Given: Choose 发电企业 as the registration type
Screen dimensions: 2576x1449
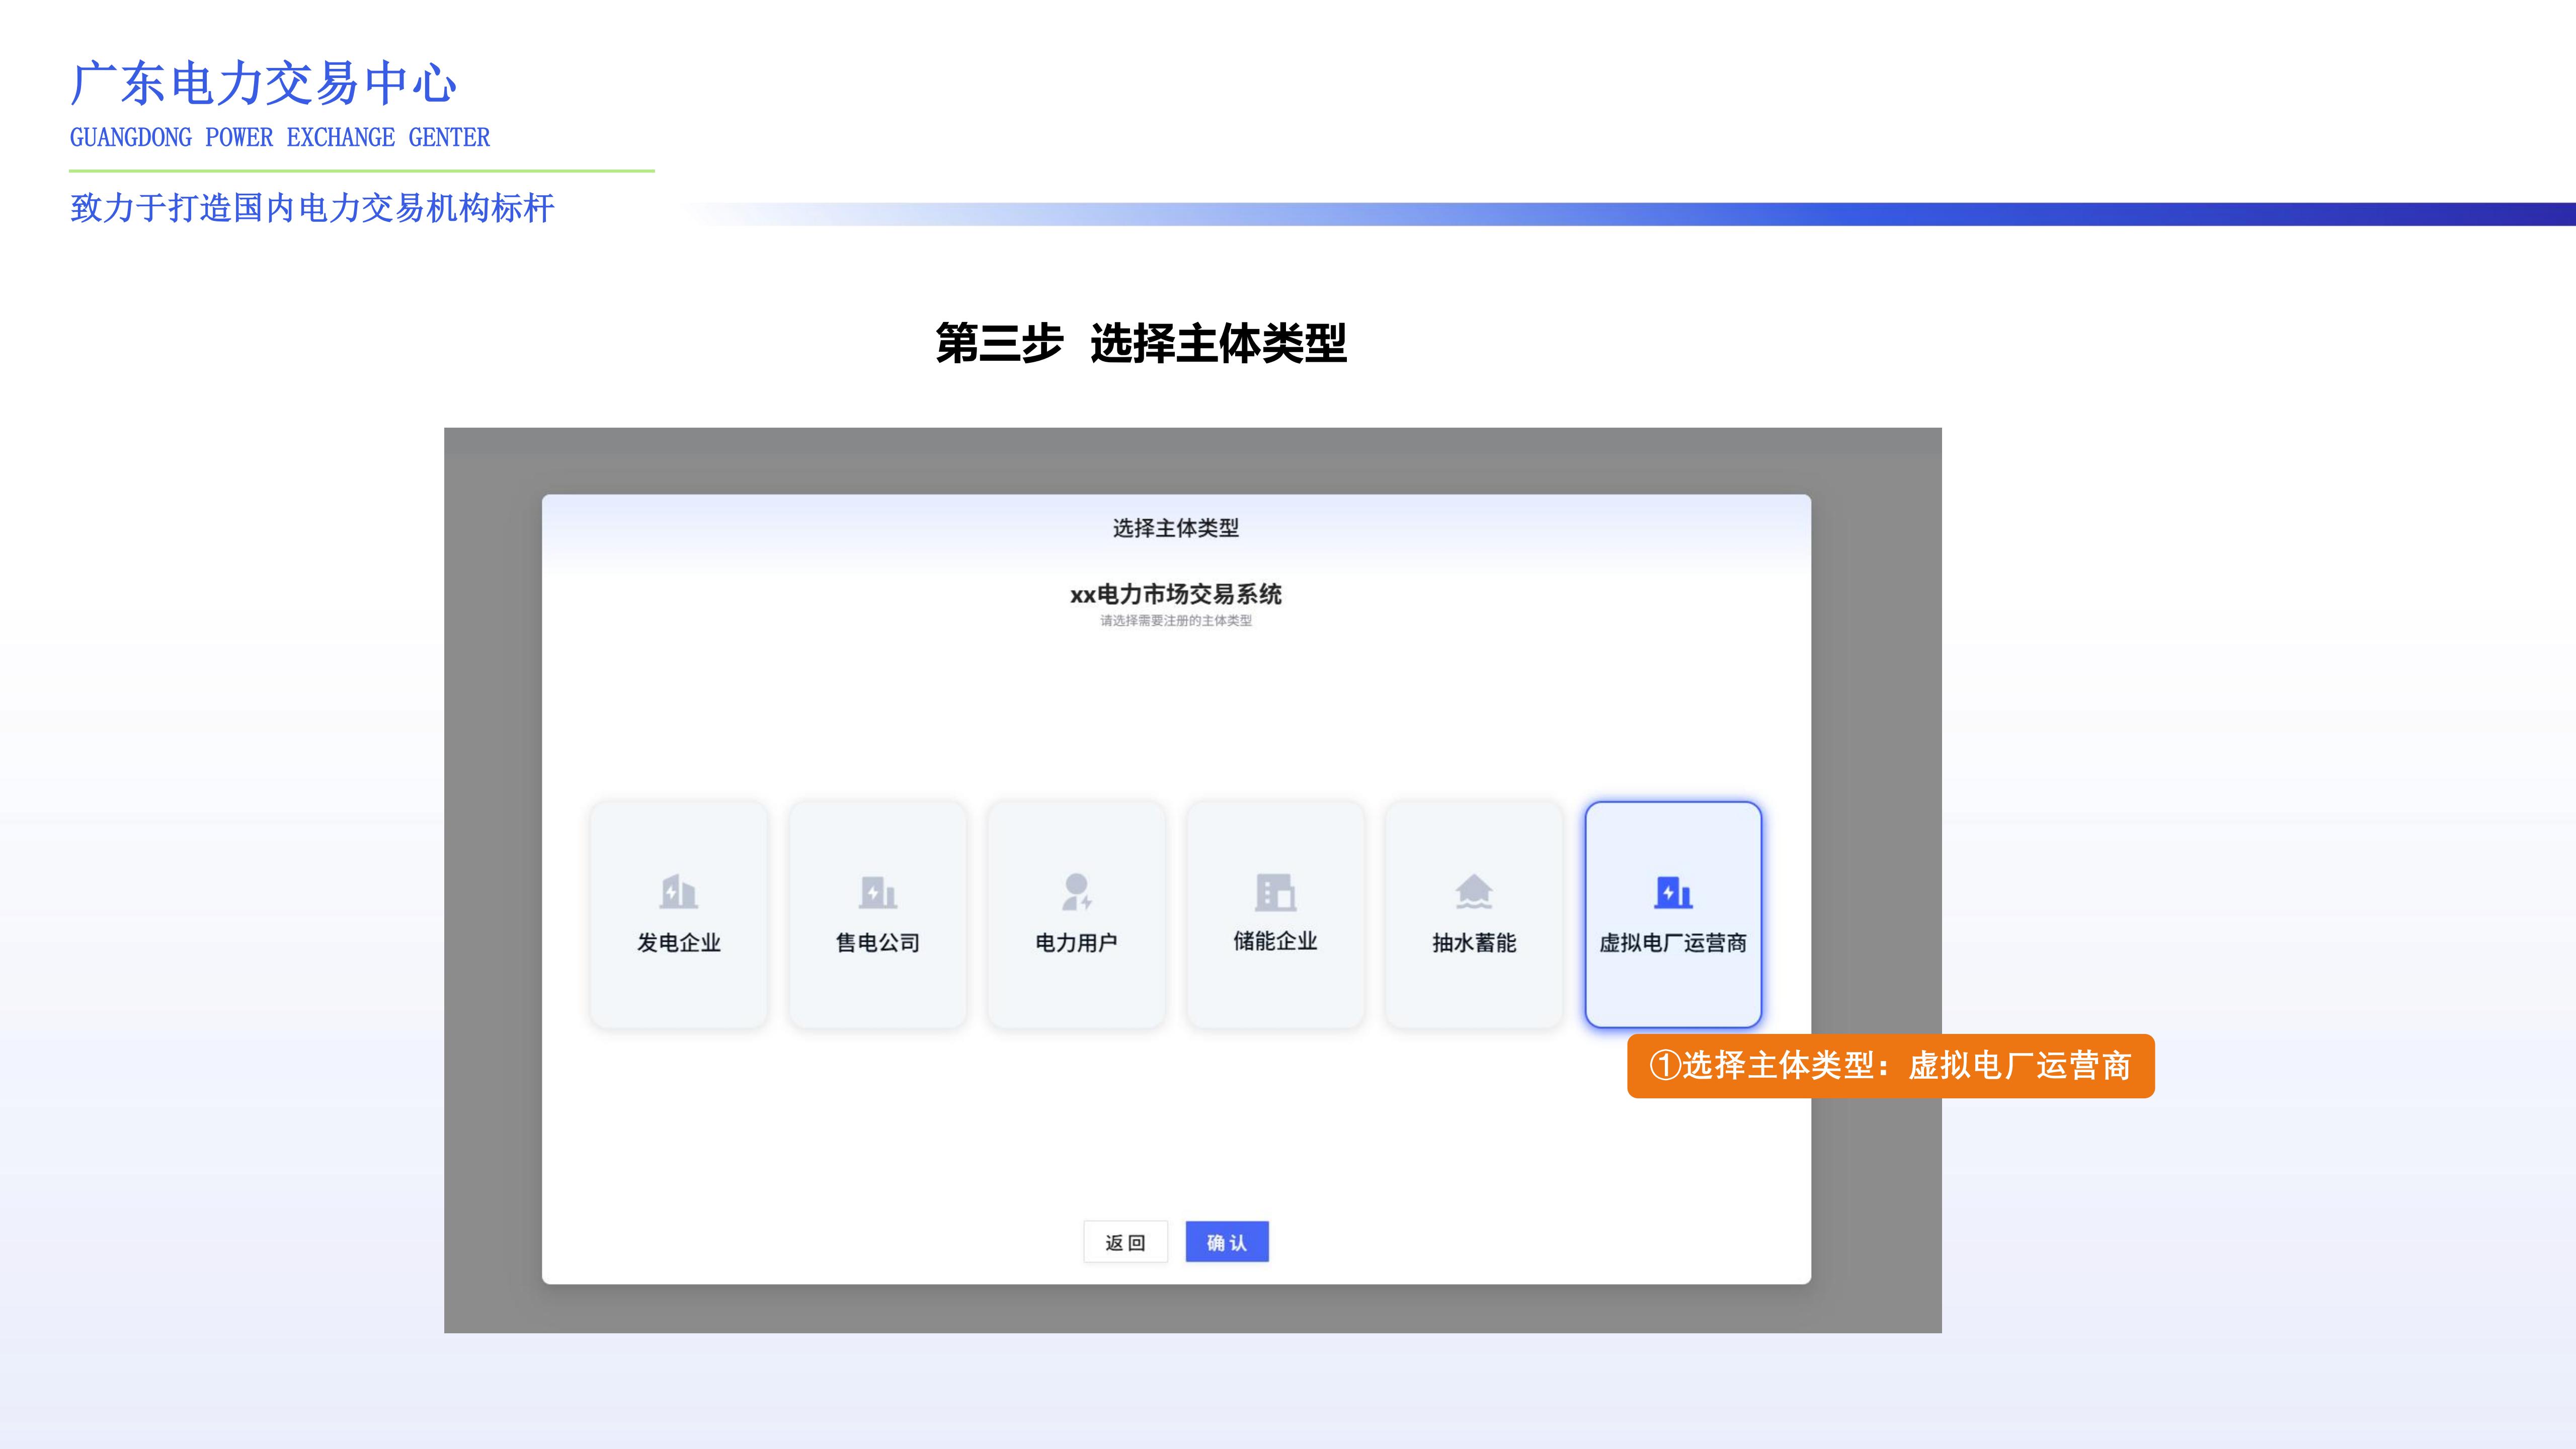Looking at the screenshot, I should coord(679,913).
